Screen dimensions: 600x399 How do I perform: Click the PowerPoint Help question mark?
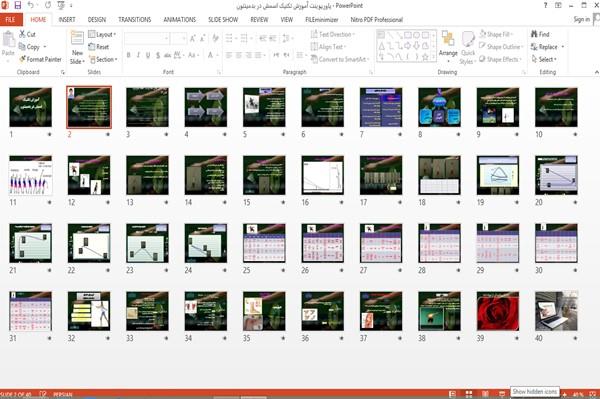point(545,5)
